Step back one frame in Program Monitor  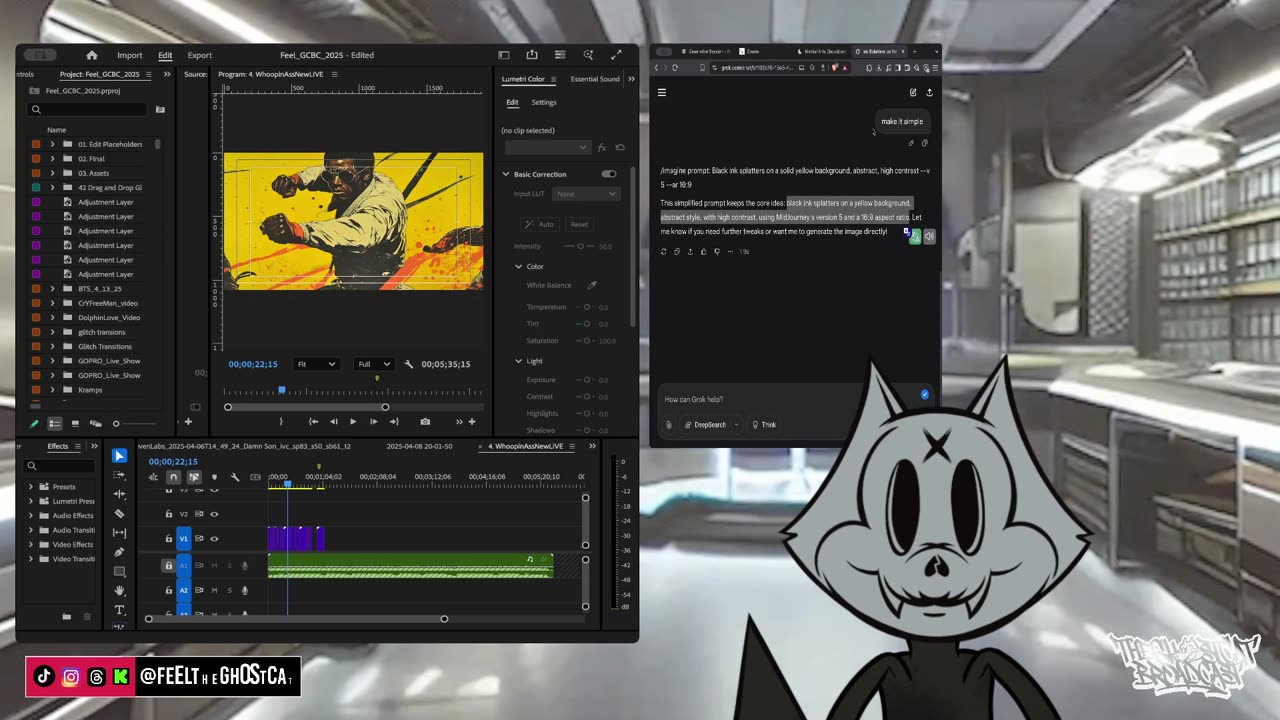pyautogui.click(x=334, y=422)
